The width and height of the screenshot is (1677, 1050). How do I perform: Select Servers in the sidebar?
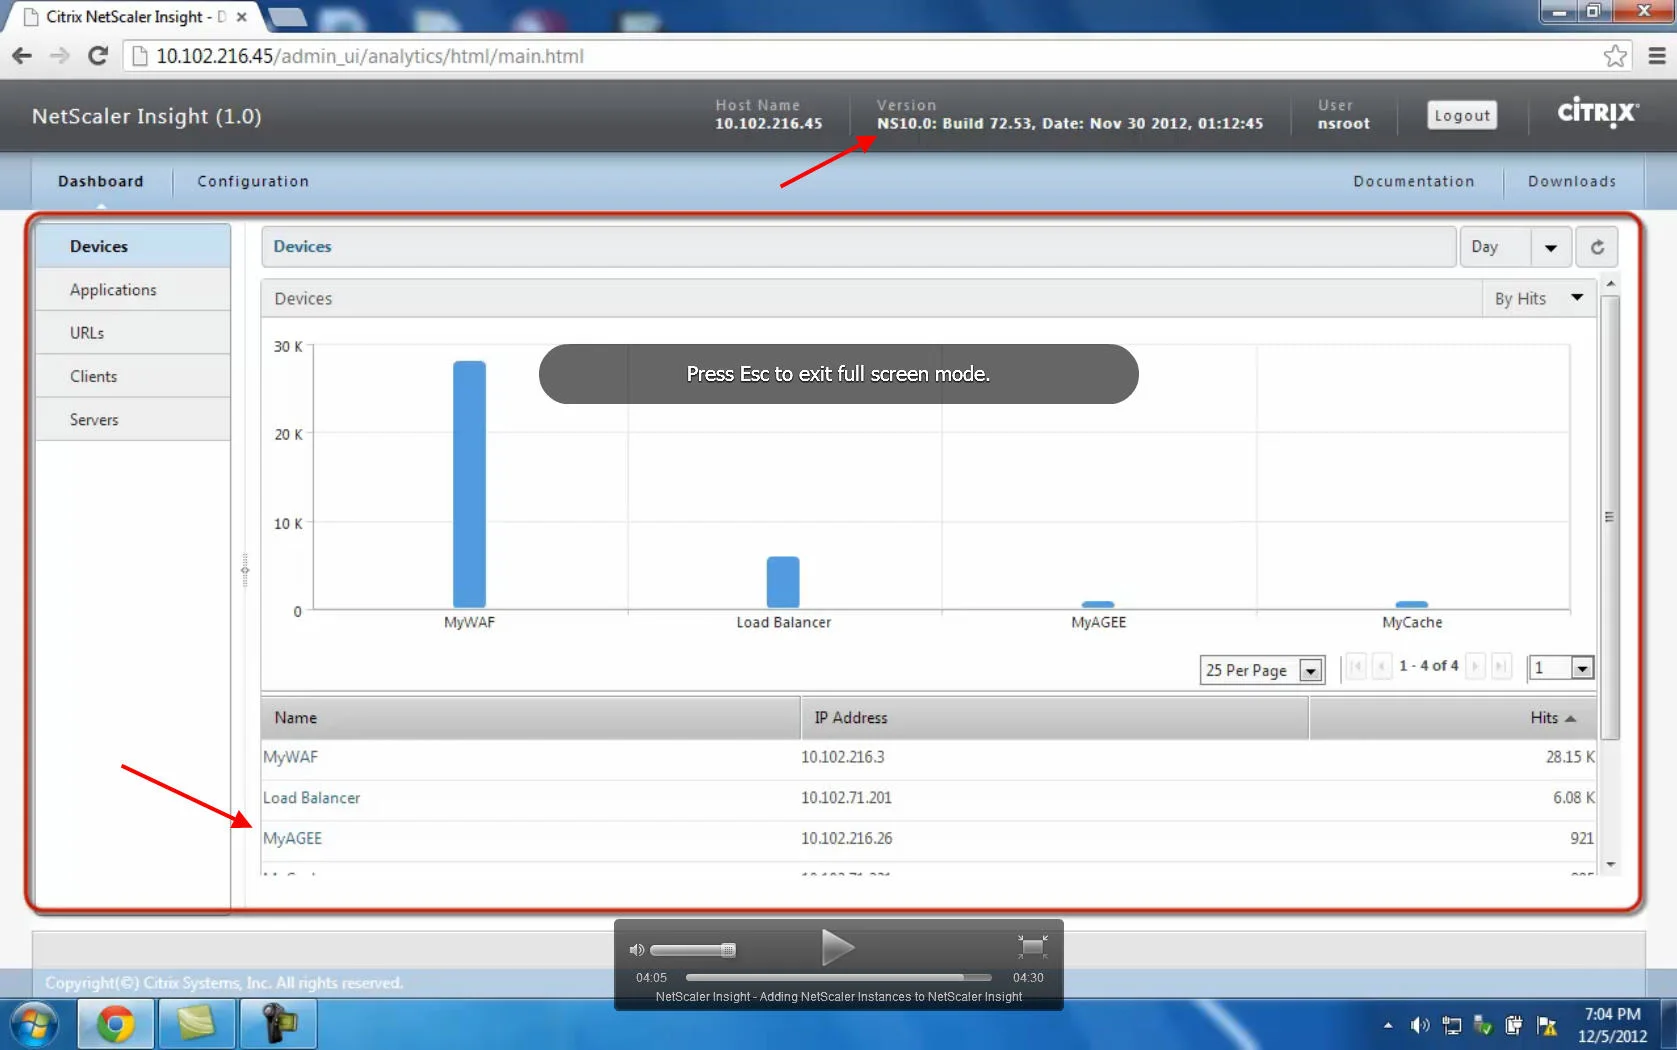click(133, 420)
